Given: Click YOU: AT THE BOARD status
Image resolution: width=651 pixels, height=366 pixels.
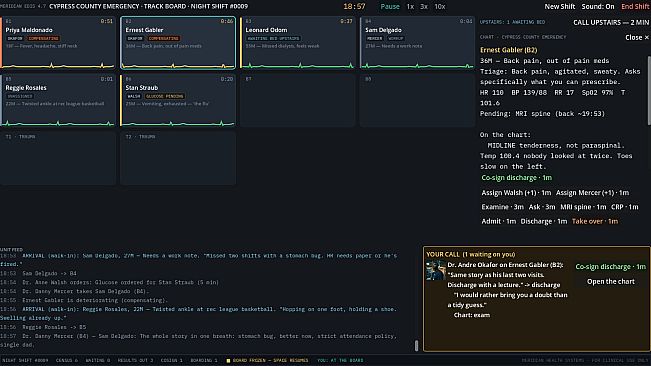Looking at the screenshot, I should click(x=340, y=361).
